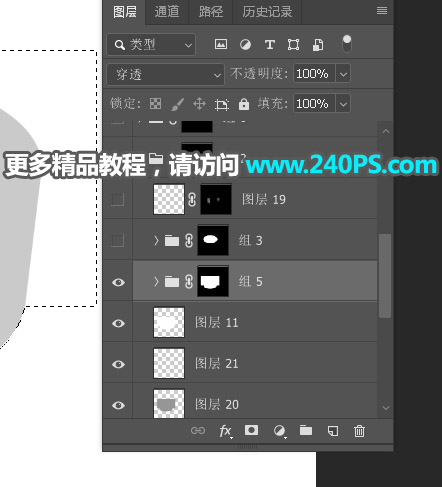Click the link layers icon
This screenshot has height=487, width=442.
198,431
